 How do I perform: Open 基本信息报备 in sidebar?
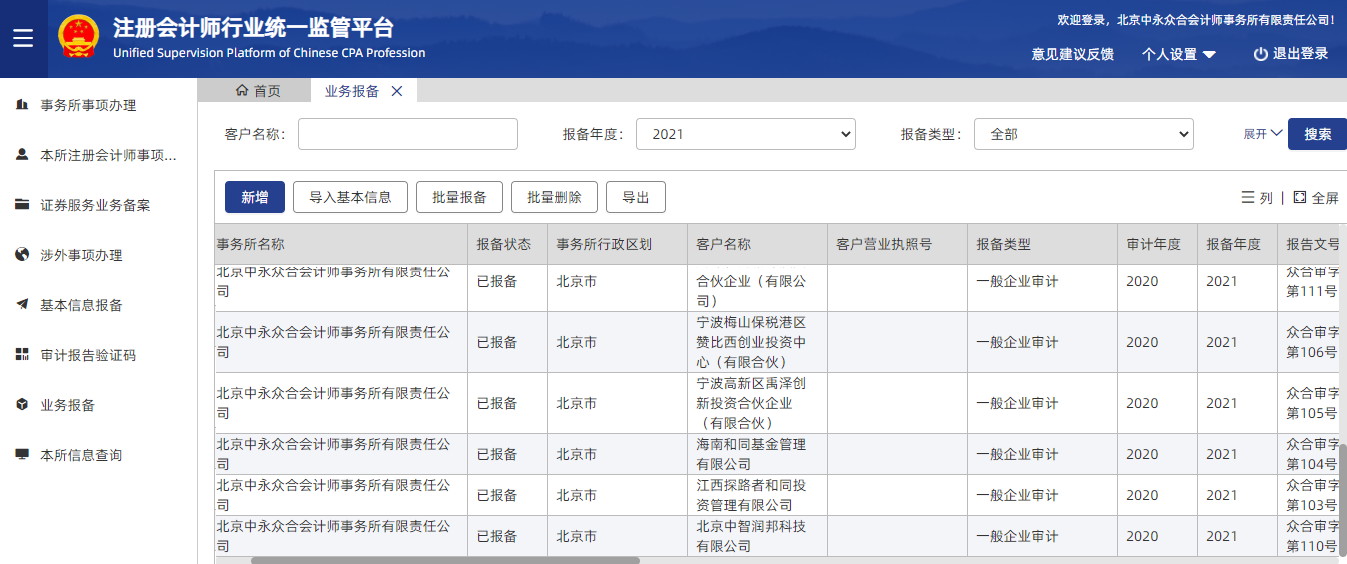(x=81, y=305)
